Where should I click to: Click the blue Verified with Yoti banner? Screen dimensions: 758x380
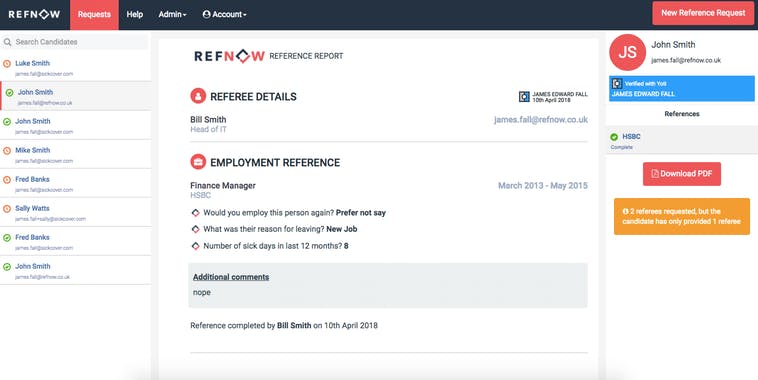point(682,88)
